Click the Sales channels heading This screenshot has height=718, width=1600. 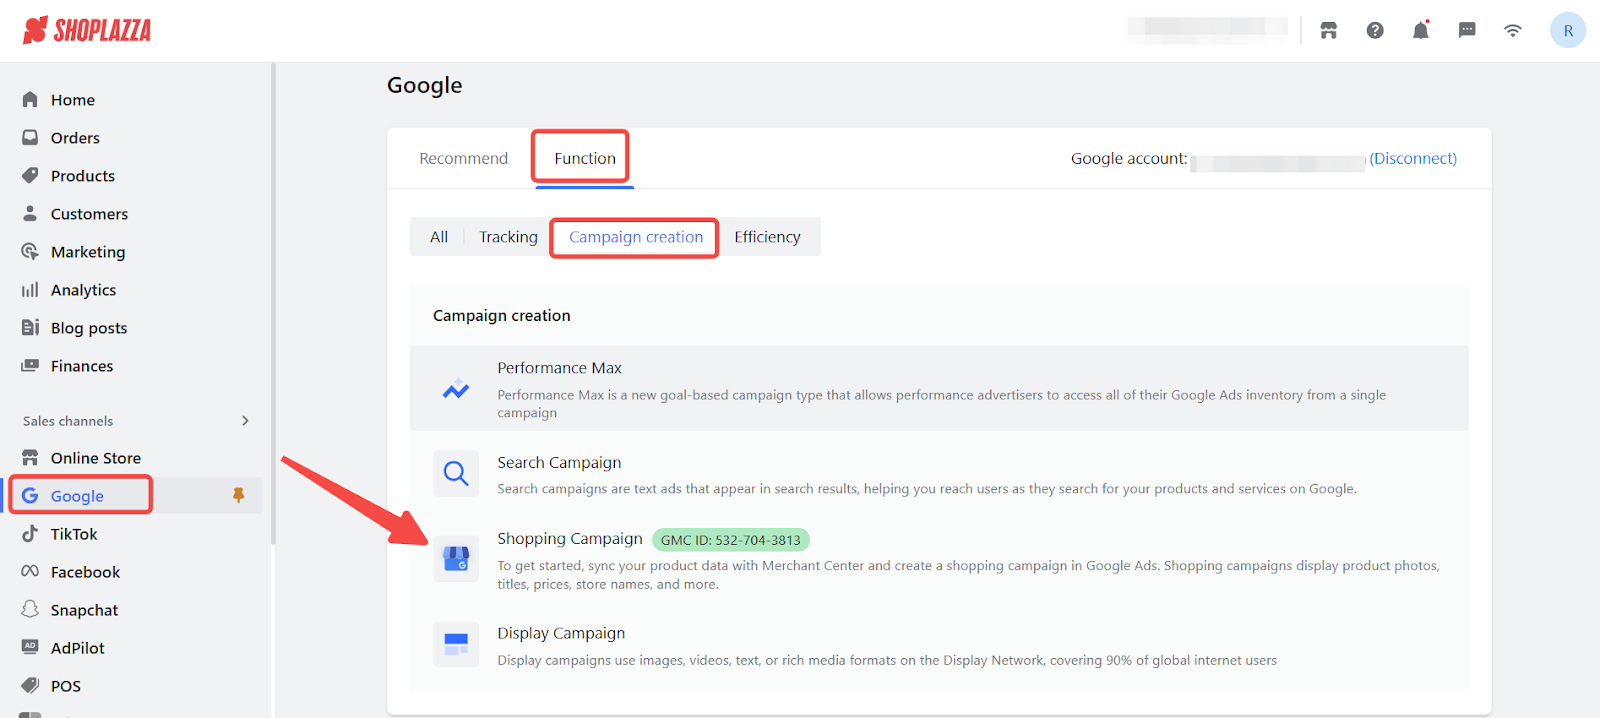(68, 421)
